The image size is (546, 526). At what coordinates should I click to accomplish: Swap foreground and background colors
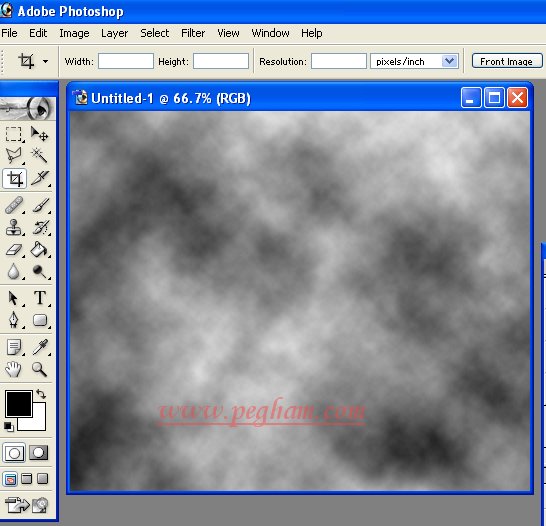click(x=41, y=394)
